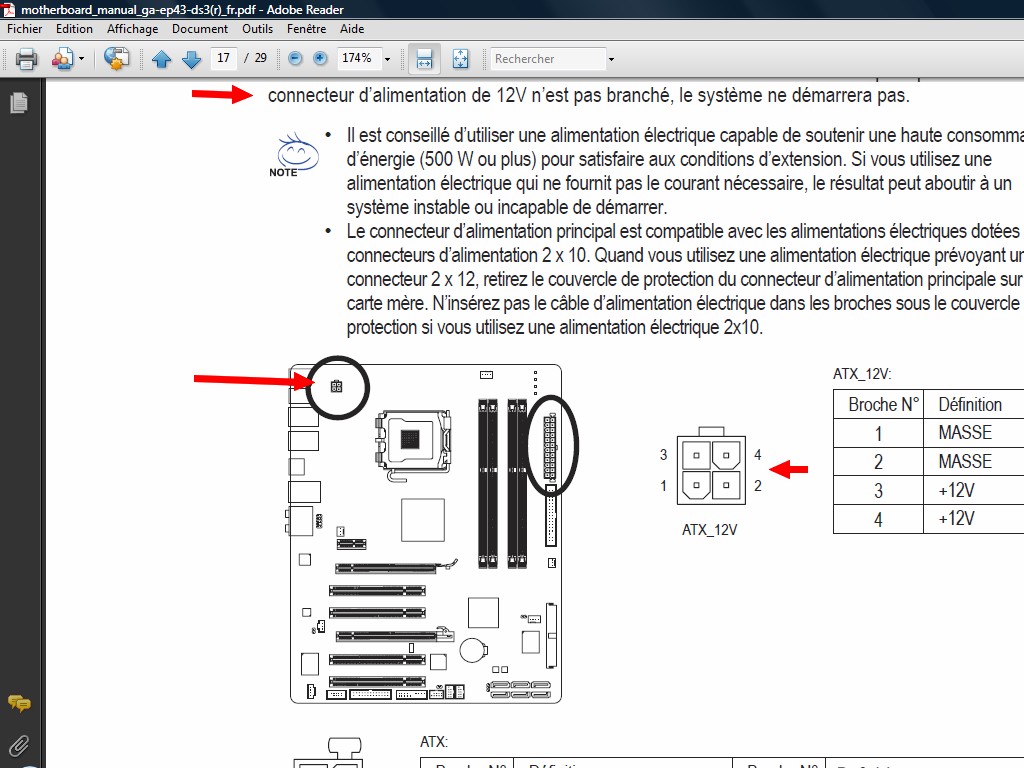Open the Edition menu
The height and width of the screenshot is (768, 1024).
pyautogui.click(x=74, y=29)
